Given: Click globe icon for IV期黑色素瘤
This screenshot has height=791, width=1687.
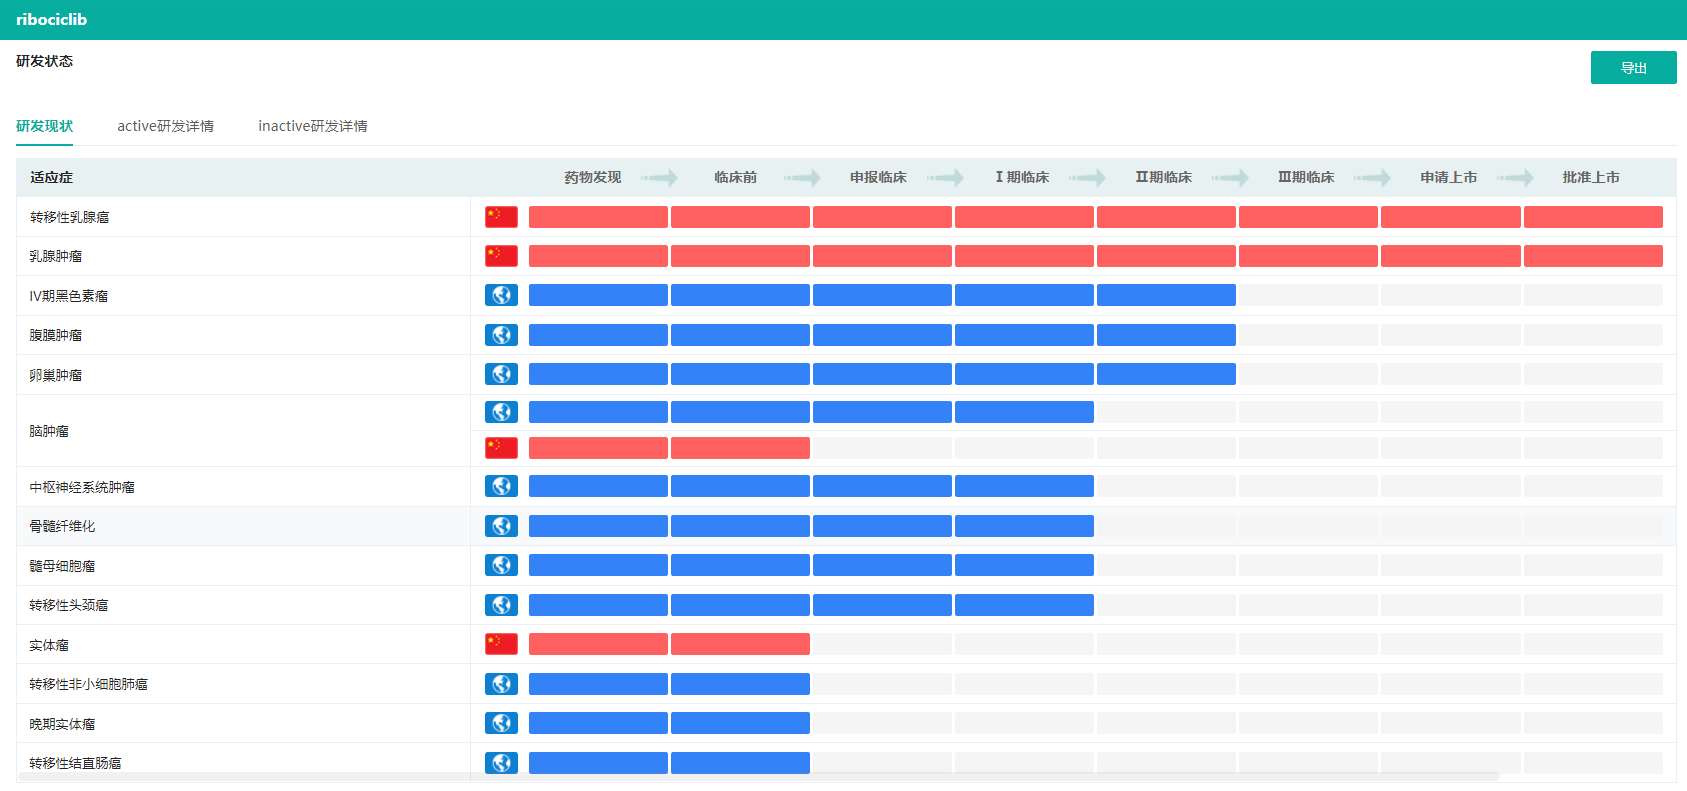Looking at the screenshot, I should [501, 295].
